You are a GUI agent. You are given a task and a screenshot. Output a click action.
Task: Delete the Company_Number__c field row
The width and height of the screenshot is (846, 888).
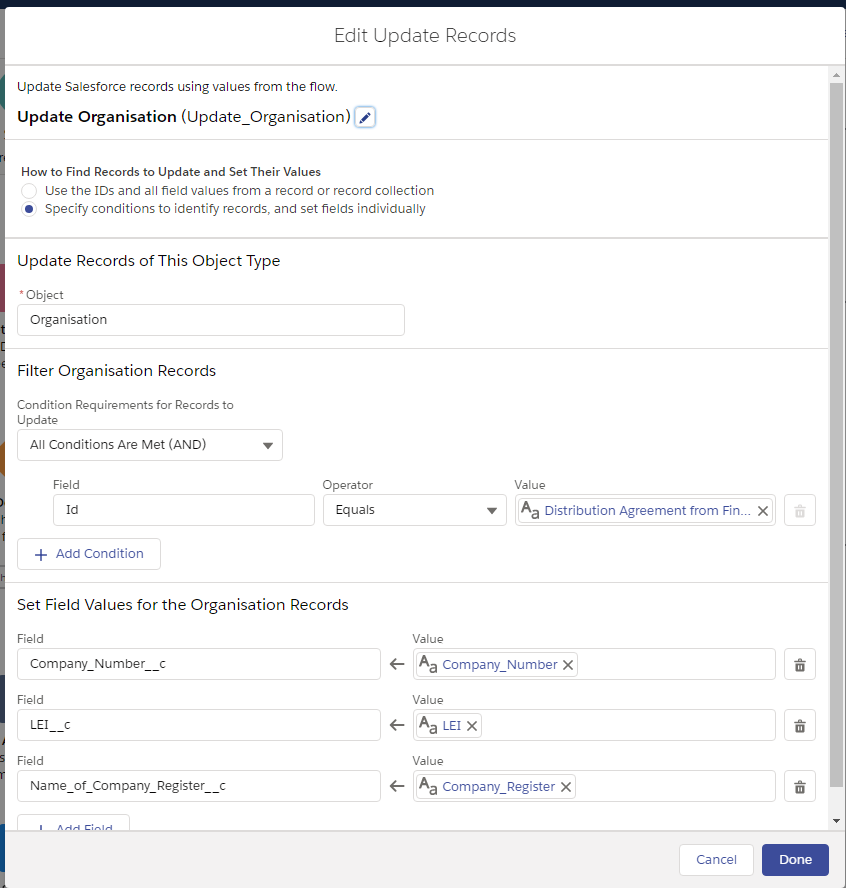tap(799, 665)
